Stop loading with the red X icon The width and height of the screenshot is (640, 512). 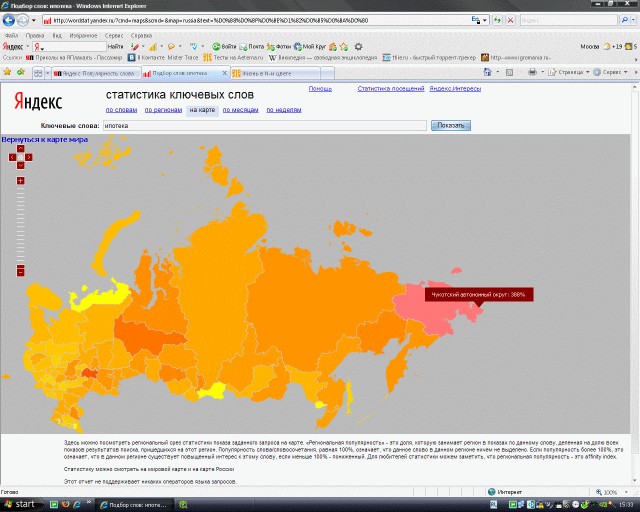[x=510, y=20]
